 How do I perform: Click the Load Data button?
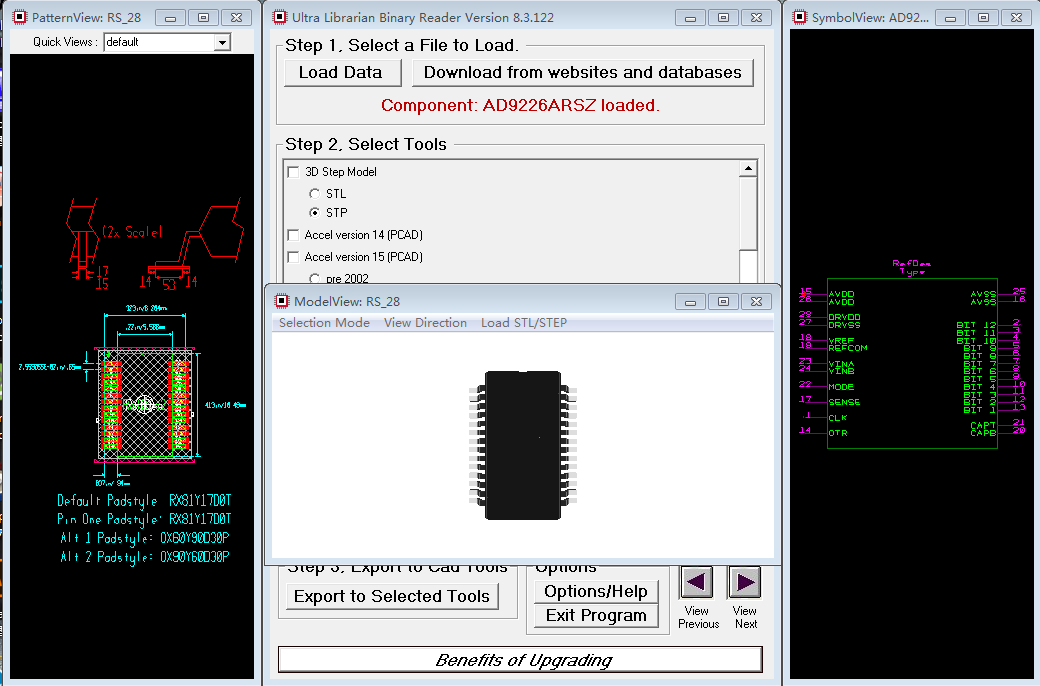click(x=342, y=72)
